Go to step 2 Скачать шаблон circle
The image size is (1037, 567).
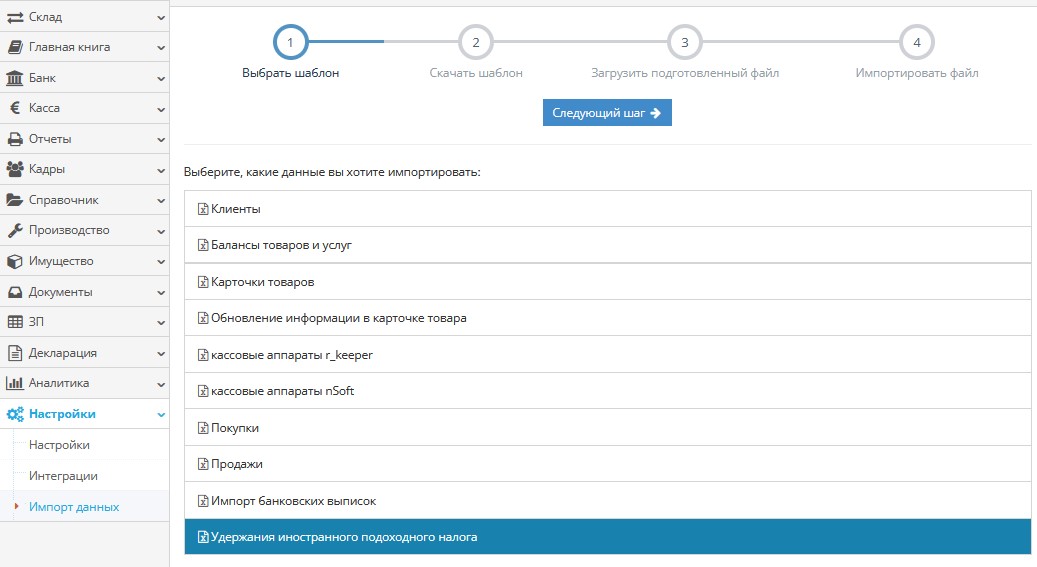pyautogui.click(x=476, y=42)
